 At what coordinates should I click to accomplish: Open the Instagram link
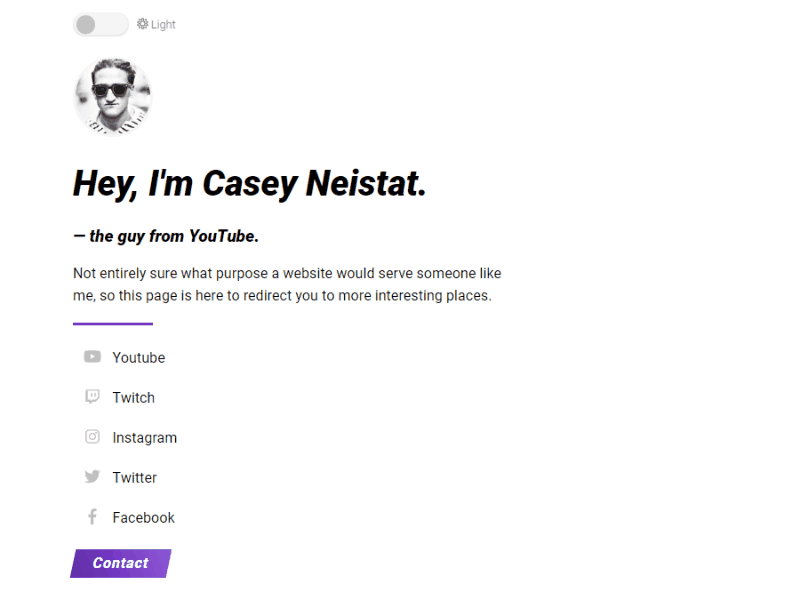pos(146,437)
